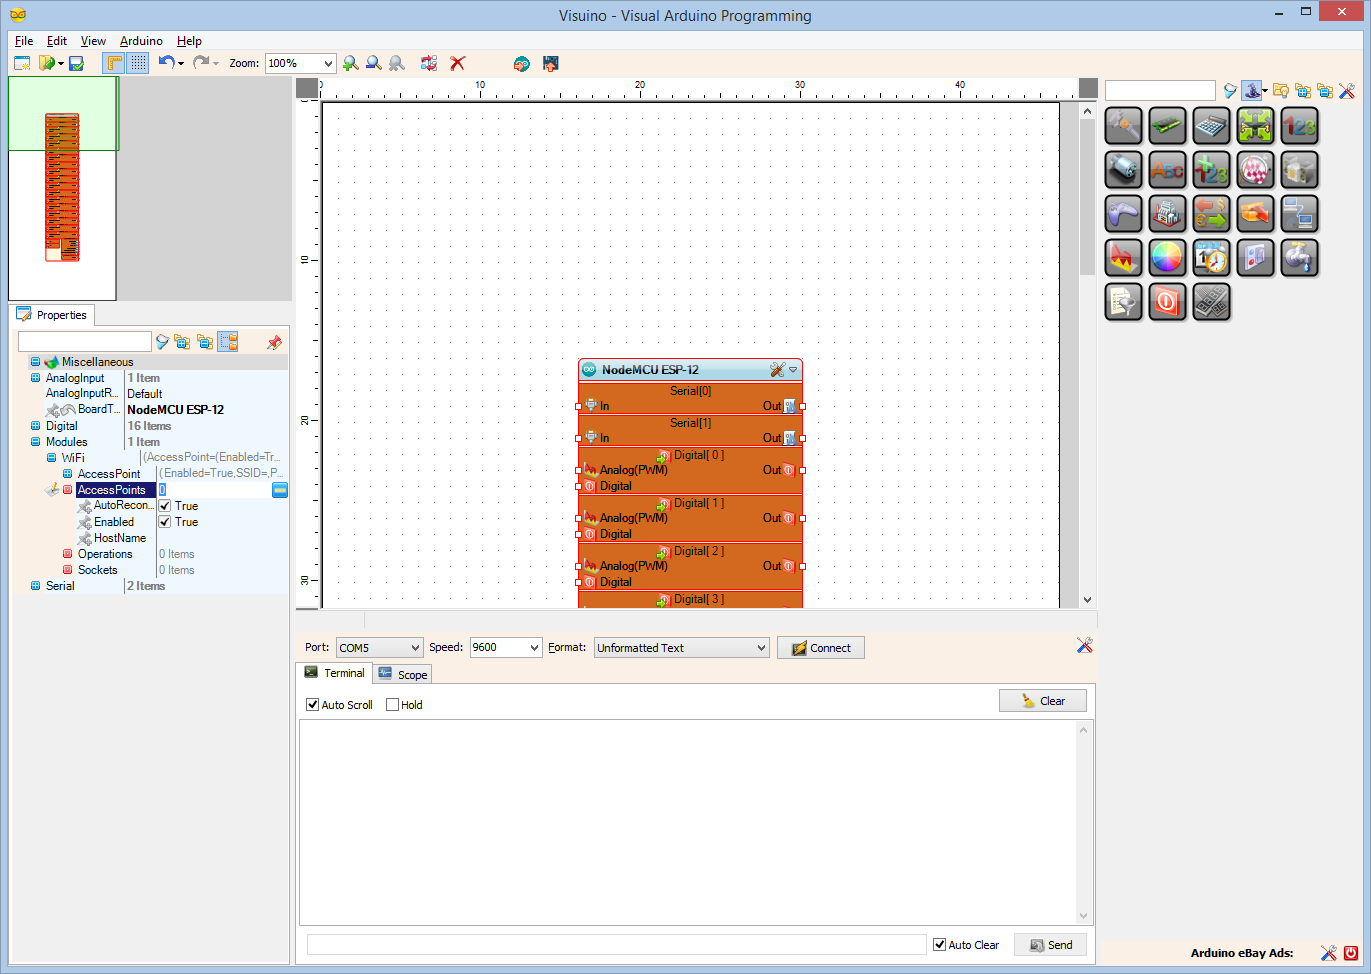Open the motor components category
This screenshot has width=1371, height=974.
coord(1123,170)
